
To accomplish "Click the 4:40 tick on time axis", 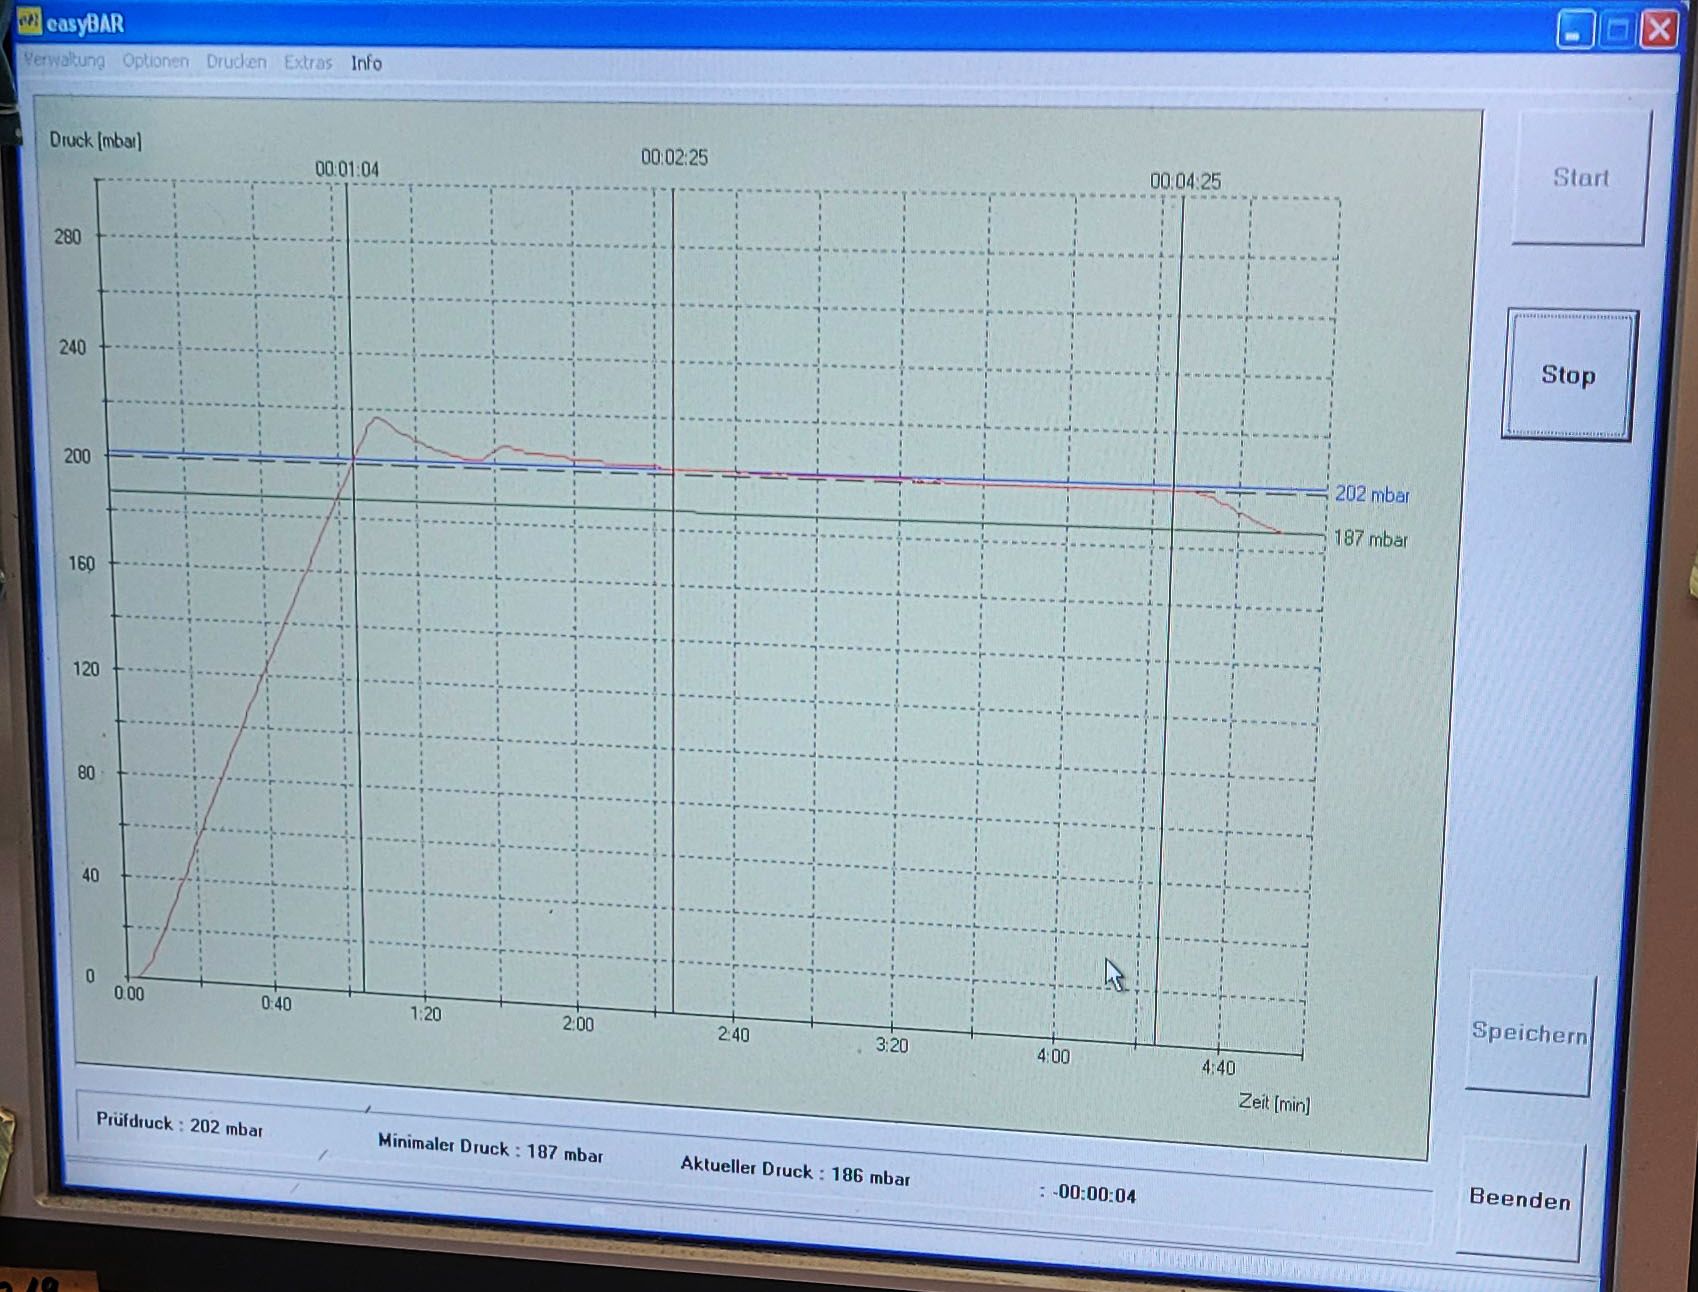I will (x=1218, y=1067).
